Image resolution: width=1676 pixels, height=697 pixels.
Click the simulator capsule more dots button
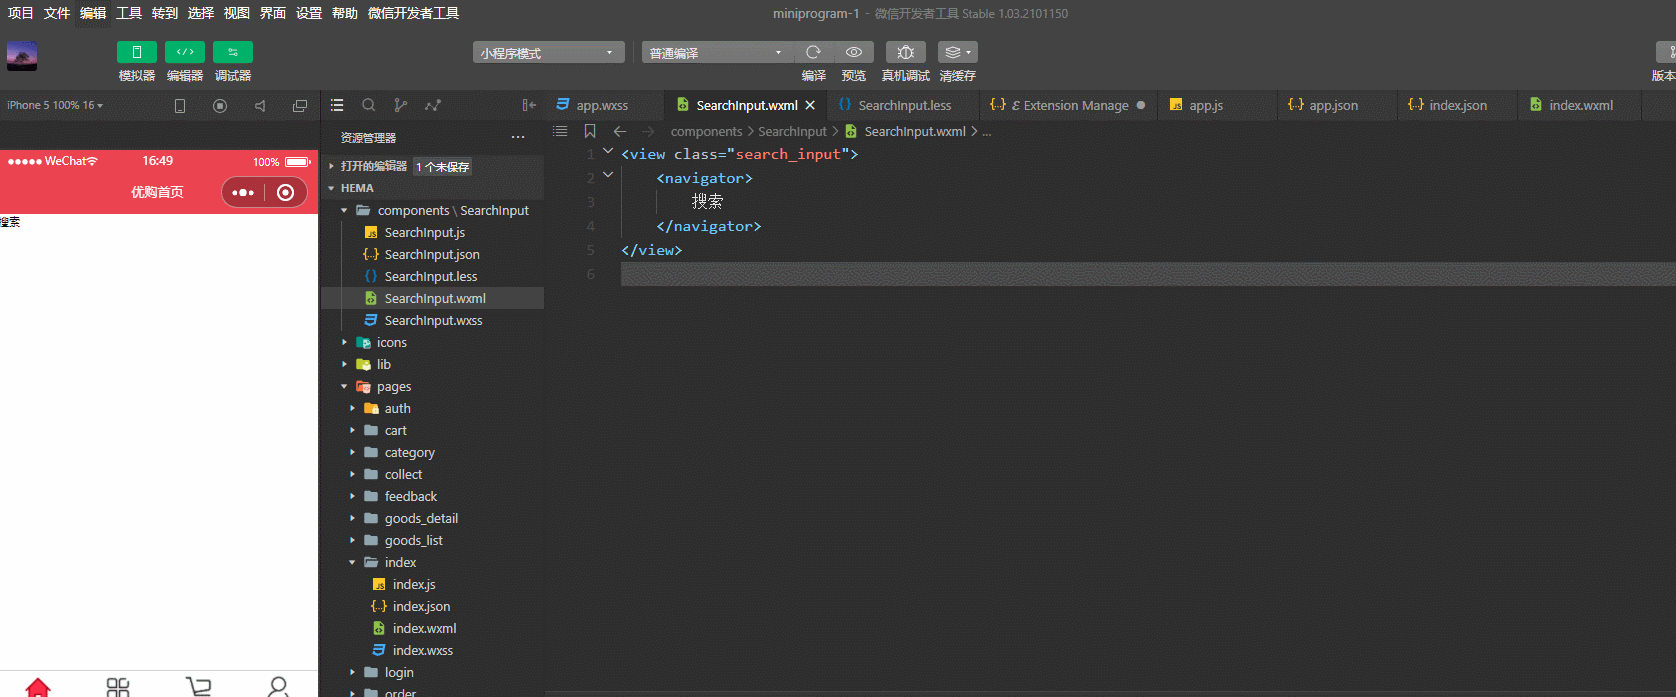243,192
